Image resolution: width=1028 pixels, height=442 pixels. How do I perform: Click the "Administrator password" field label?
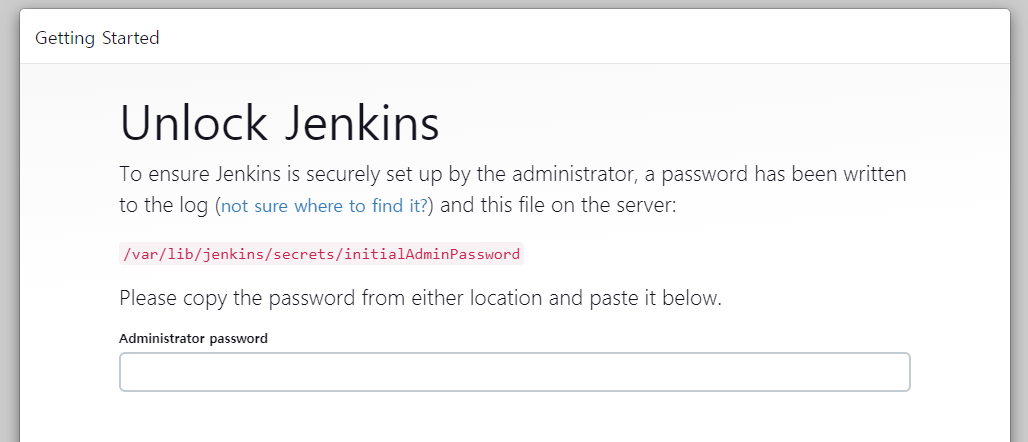pyautogui.click(x=193, y=338)
